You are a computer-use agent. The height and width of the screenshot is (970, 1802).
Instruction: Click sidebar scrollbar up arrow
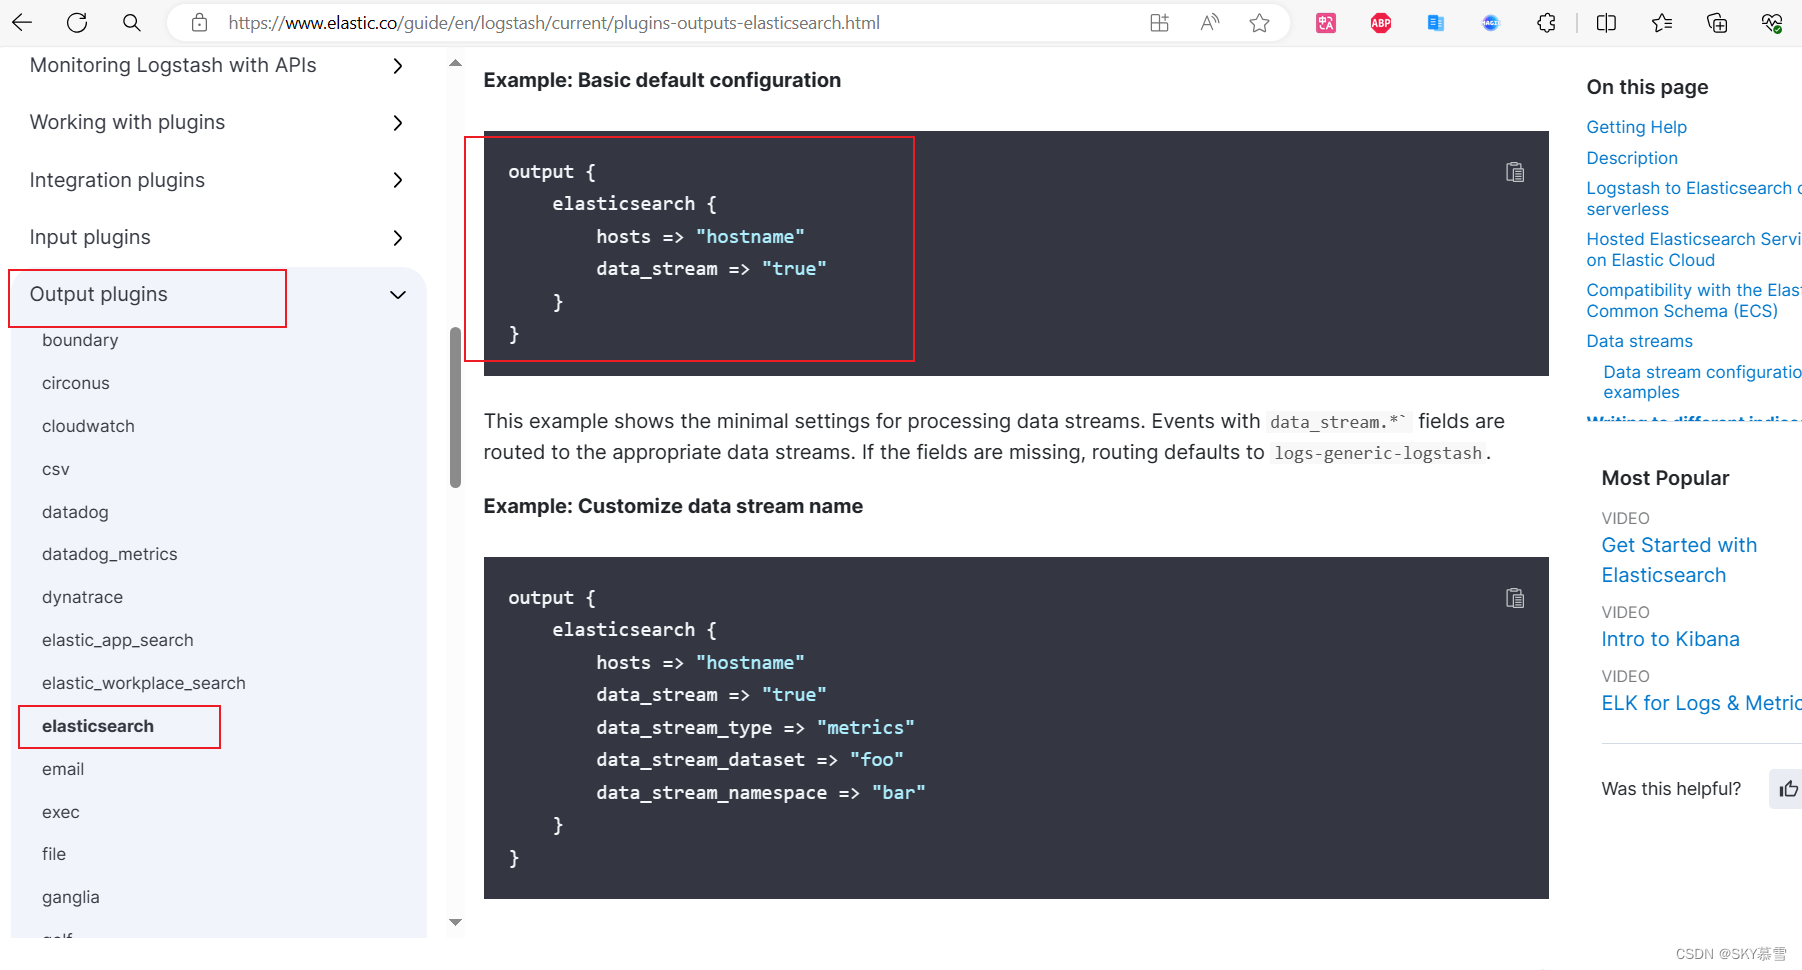(455, 63)
